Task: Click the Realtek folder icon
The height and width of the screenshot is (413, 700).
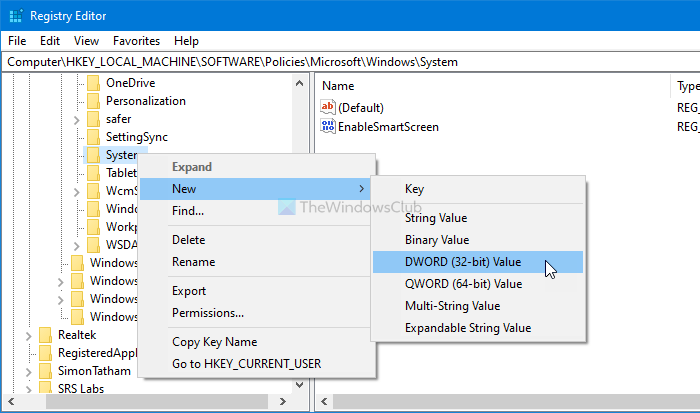Action: (x=46, y=335)
